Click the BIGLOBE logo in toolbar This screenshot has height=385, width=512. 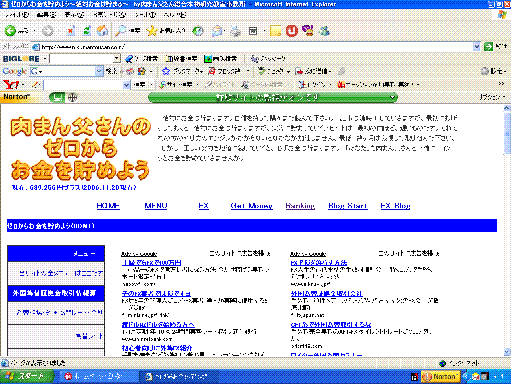click(x=21, y=59)
